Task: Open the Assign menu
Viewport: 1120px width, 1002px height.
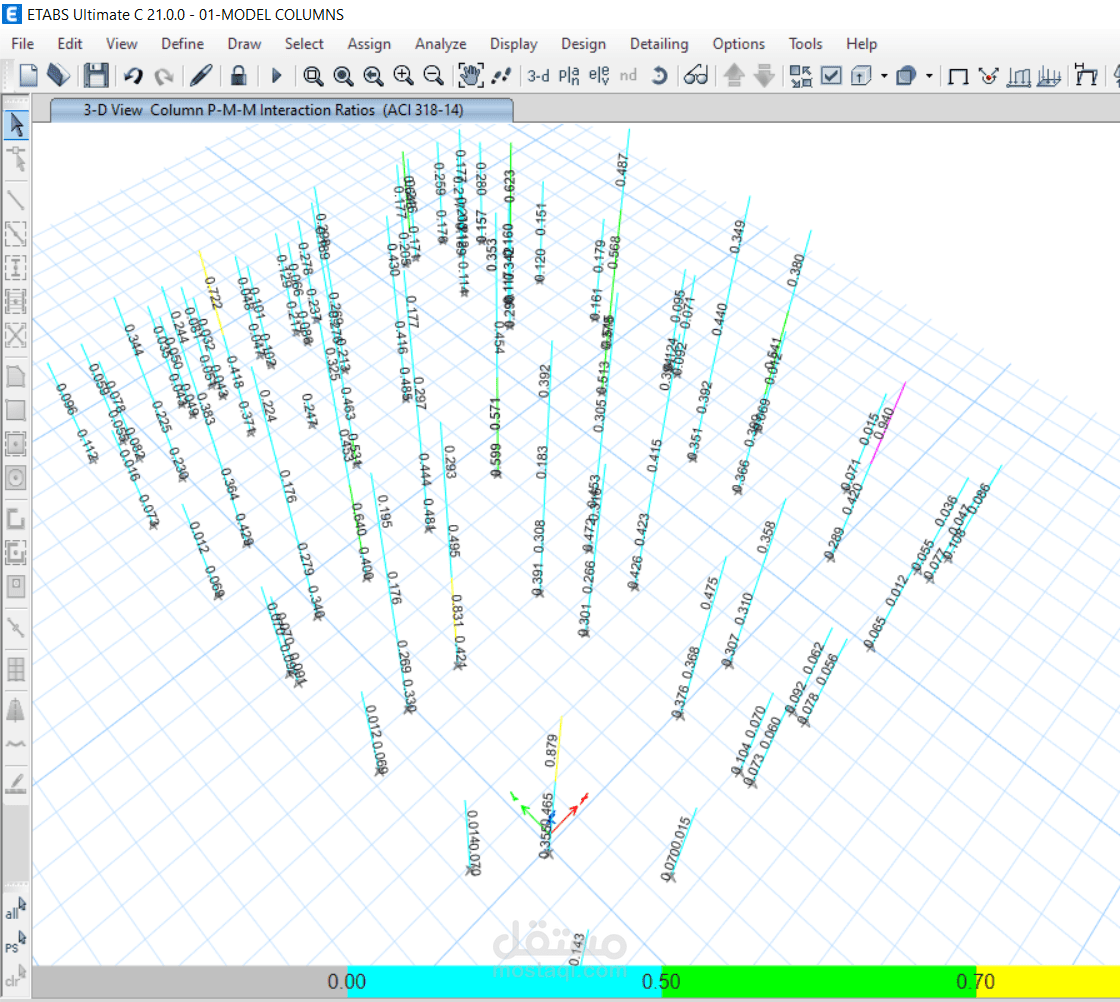Action: coord(369,44)
